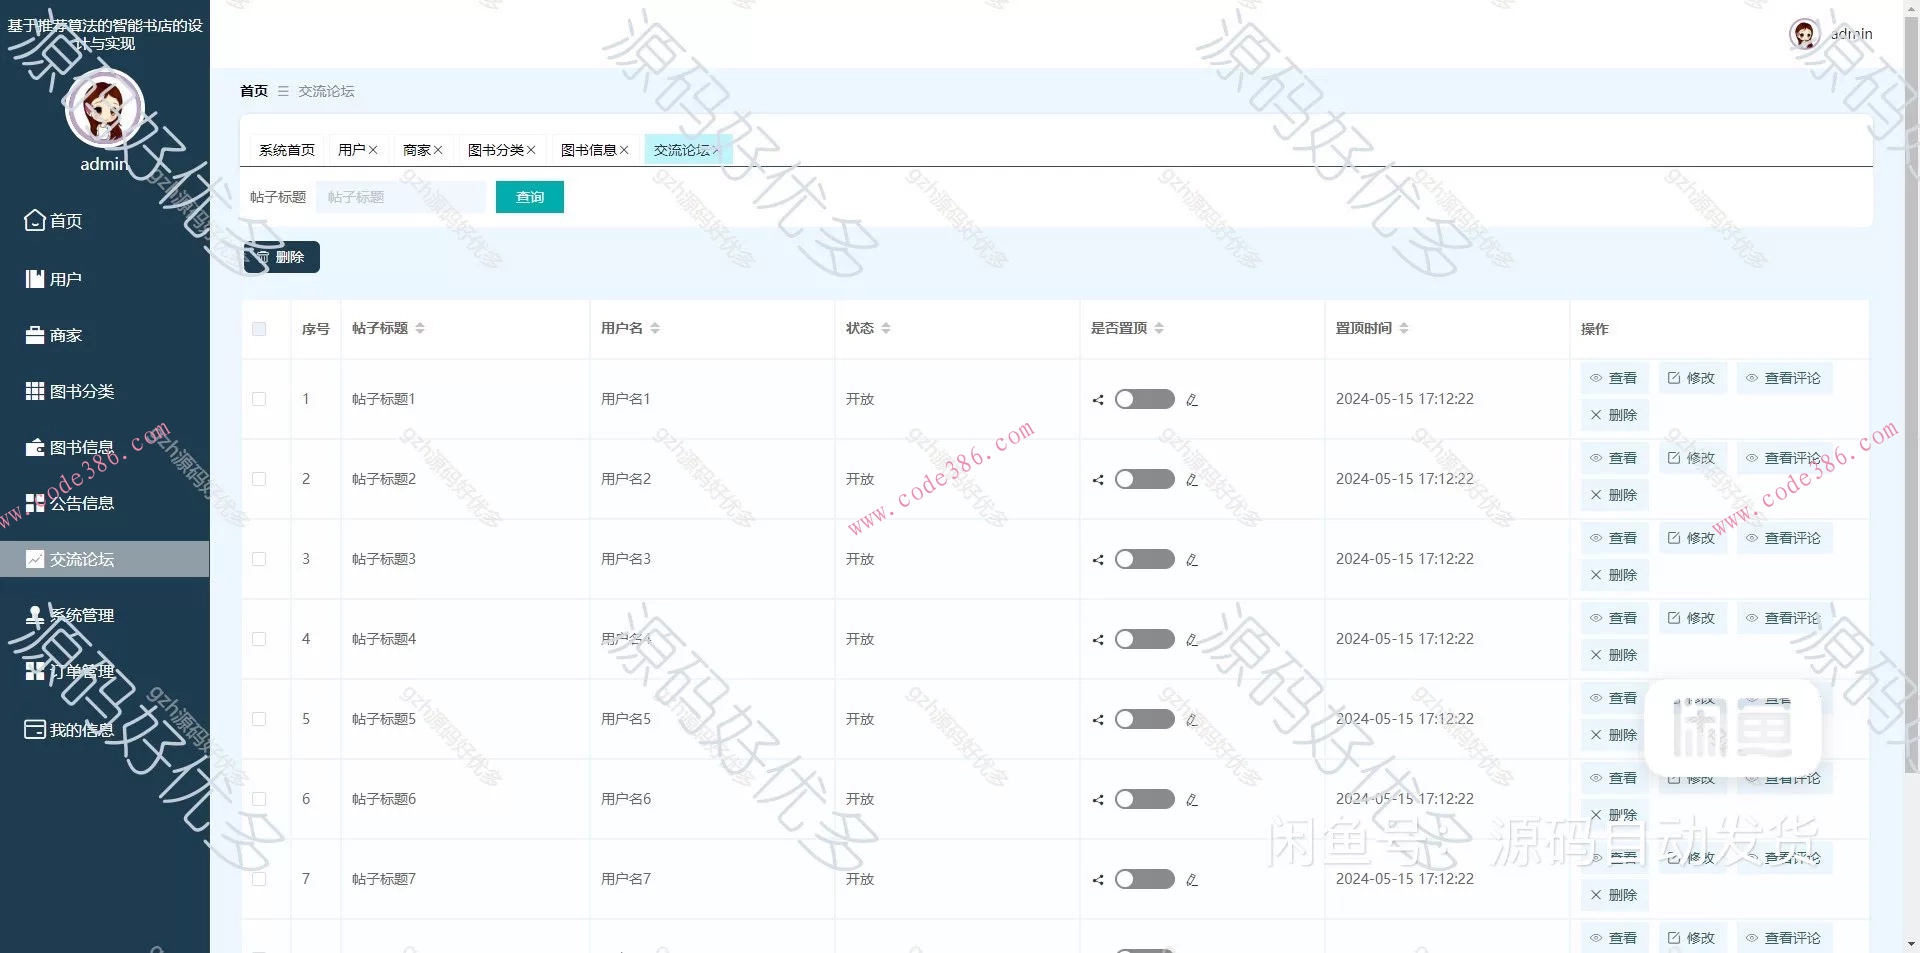The width and height of the screenshot is (1920, 953).
Task: Tick the checkbox for row 帖子标题5
Action: tap(259, 719)
